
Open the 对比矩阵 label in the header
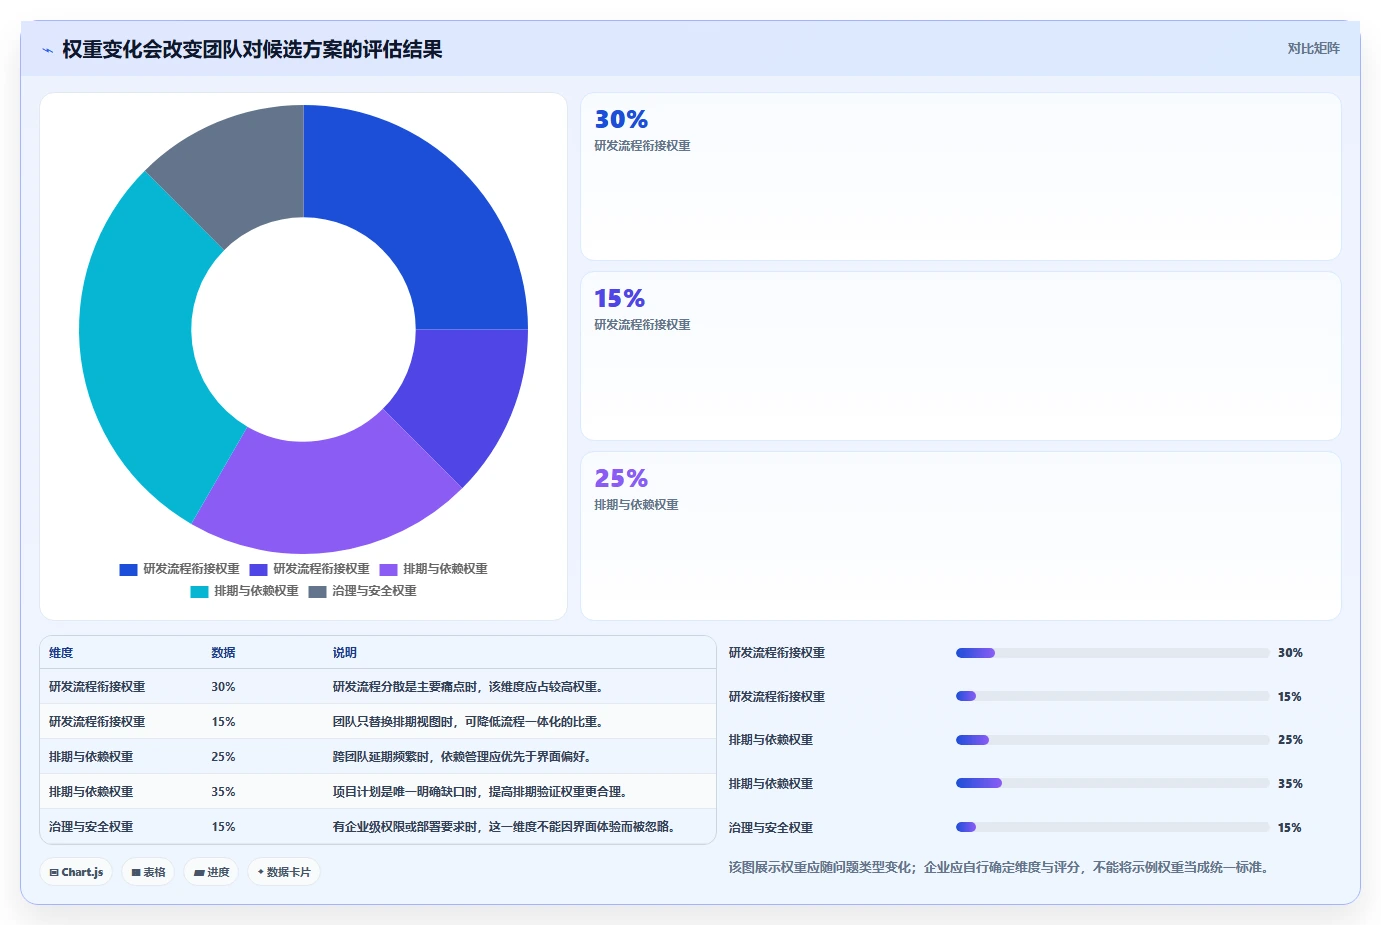click(x=1313, y=48)
